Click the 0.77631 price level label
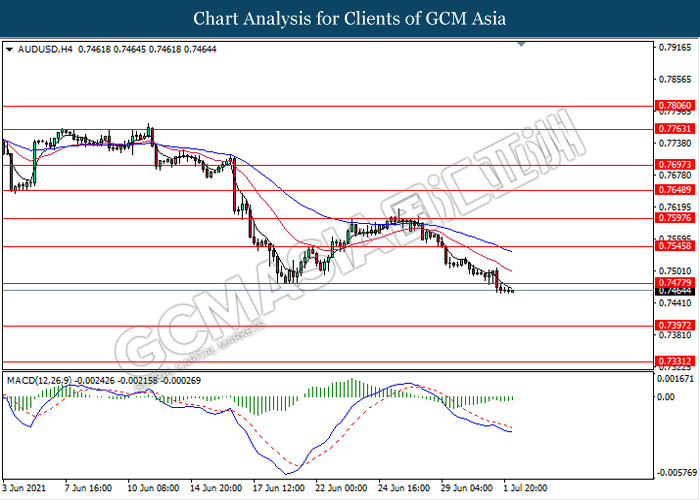This screenshot has width=700, height=500. 675,129
